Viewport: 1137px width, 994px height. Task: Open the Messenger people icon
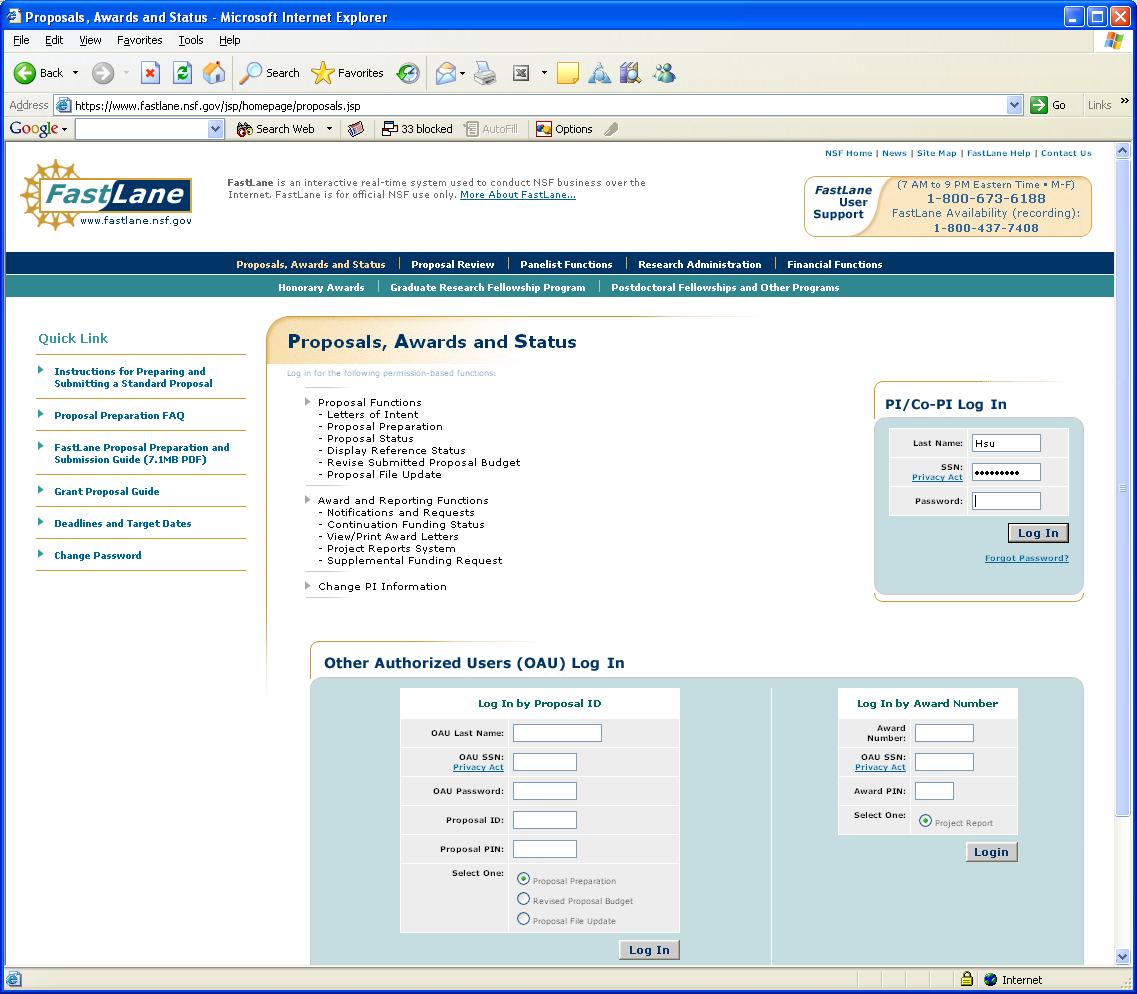tap(664, 73)
